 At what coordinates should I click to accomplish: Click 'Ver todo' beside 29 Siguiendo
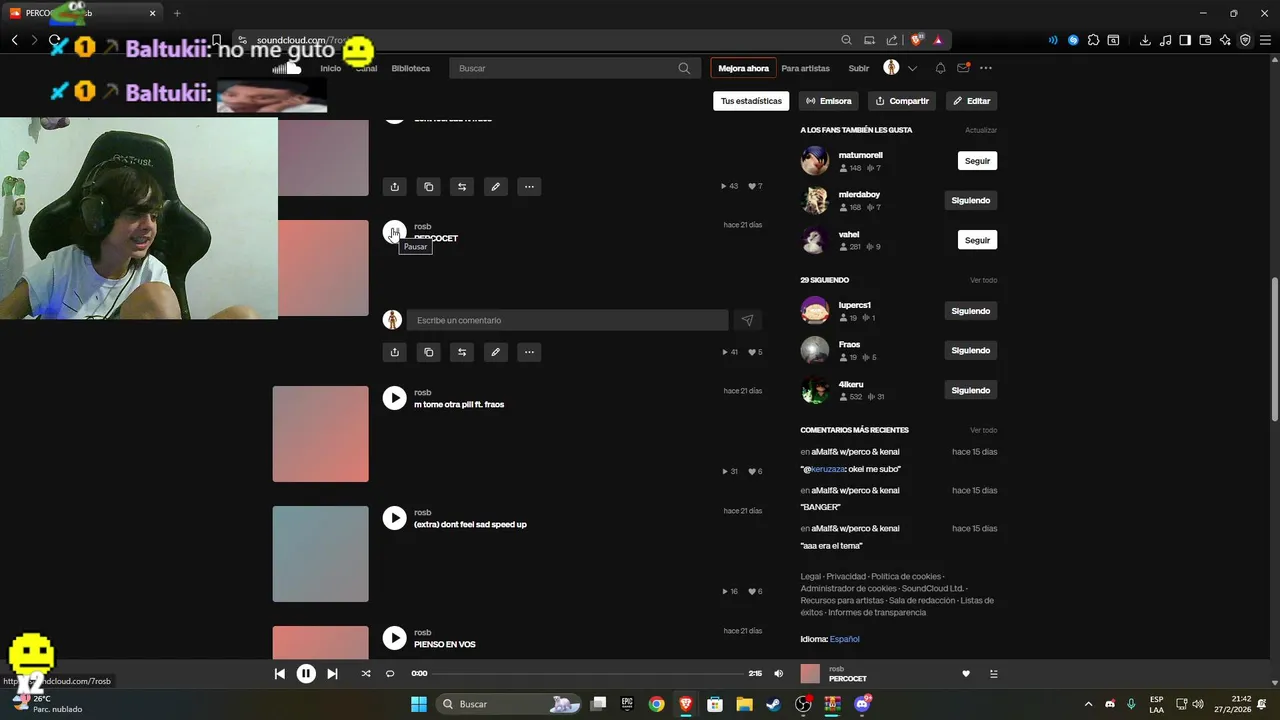[x=983, y=280]
